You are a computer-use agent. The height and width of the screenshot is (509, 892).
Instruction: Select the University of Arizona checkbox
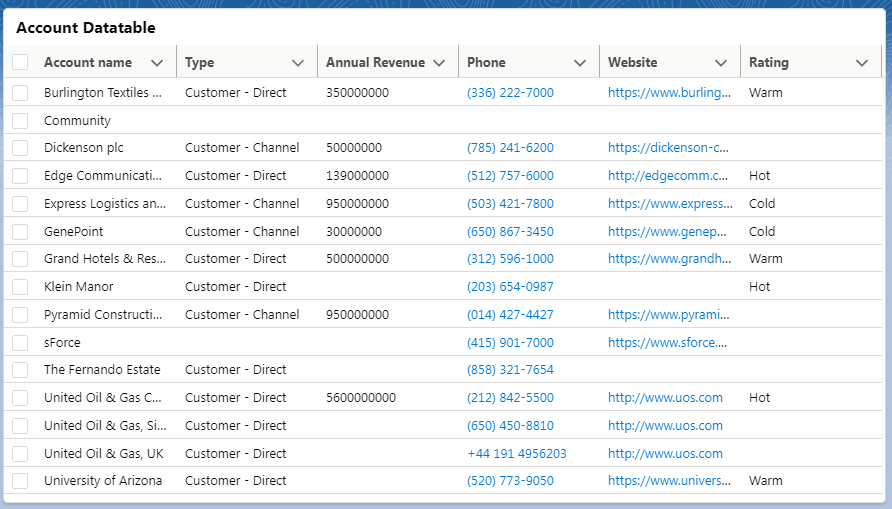(20, 481)
